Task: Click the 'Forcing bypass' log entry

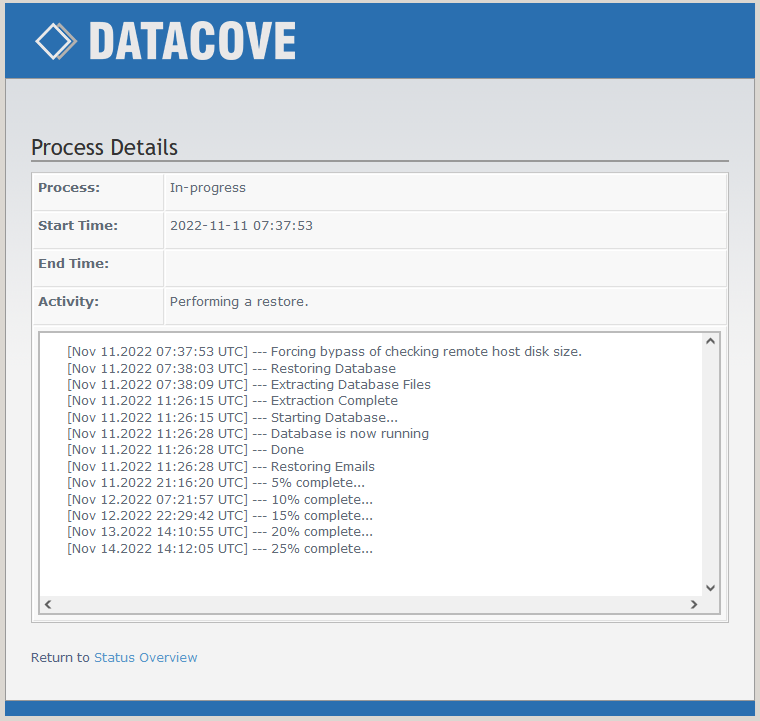Action: coord(324,351)
